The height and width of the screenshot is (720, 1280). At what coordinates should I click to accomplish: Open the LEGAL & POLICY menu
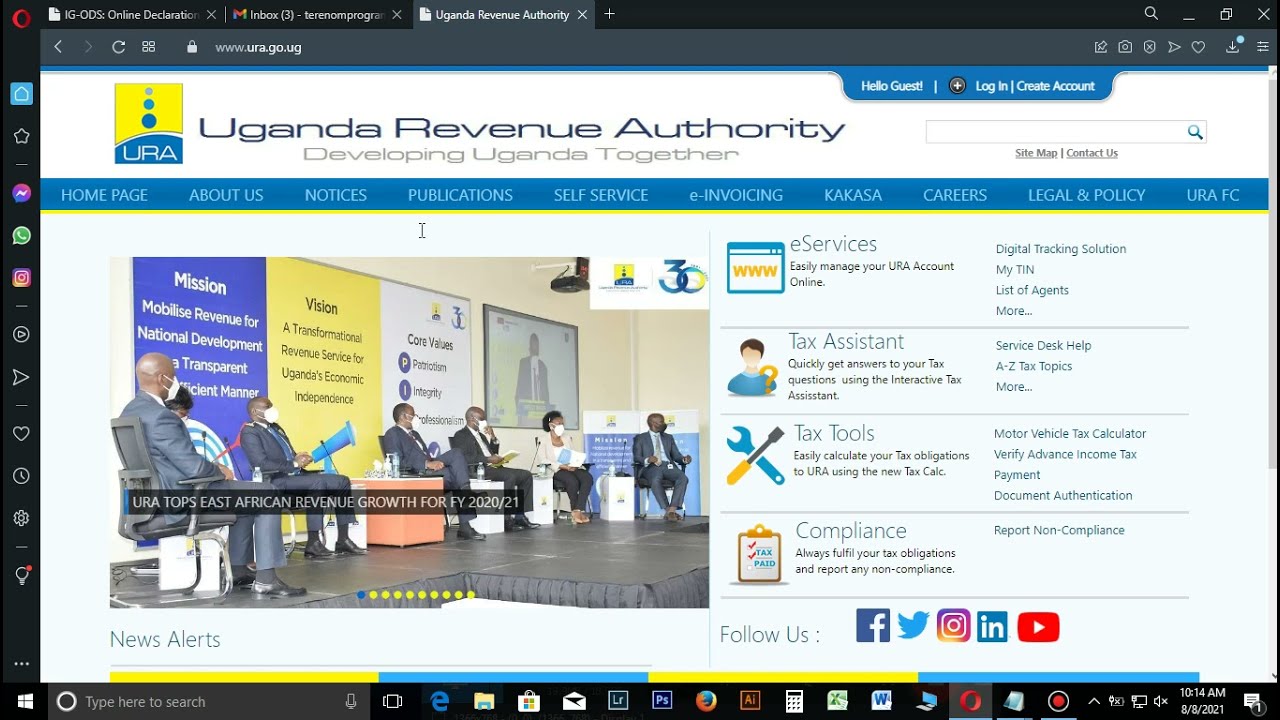click(x=1087, y=195)
